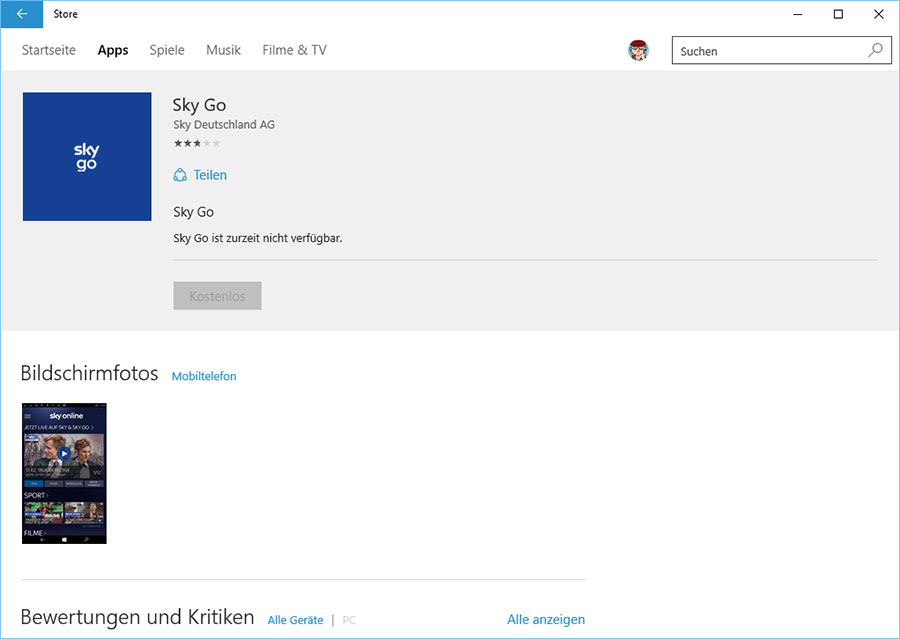Click the back arrow navigation icon
This screenshot has width=900, height=639.
point(21,14)
